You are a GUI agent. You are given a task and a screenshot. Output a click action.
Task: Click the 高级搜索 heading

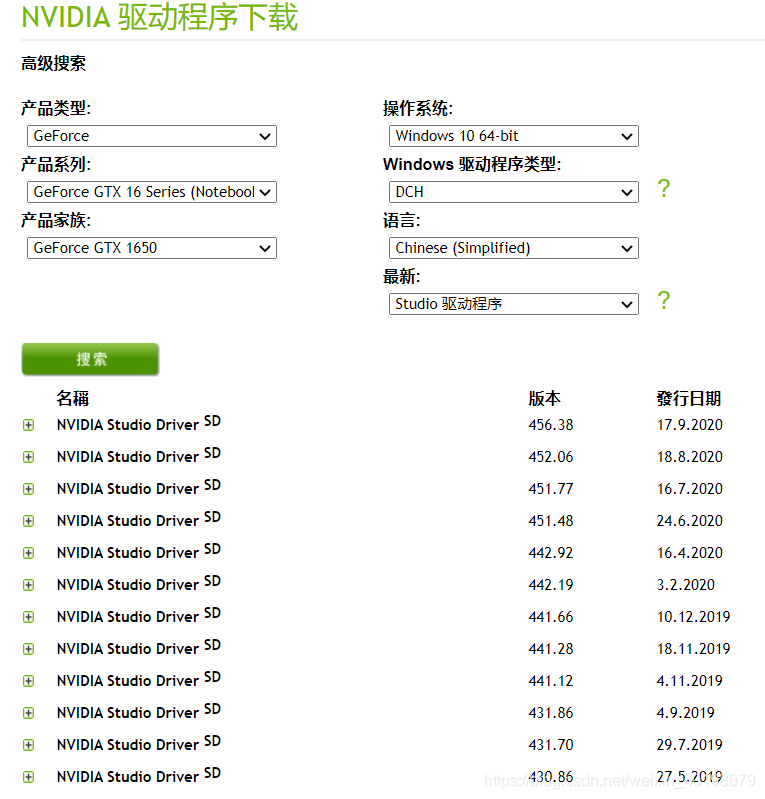tap(54, 64)
